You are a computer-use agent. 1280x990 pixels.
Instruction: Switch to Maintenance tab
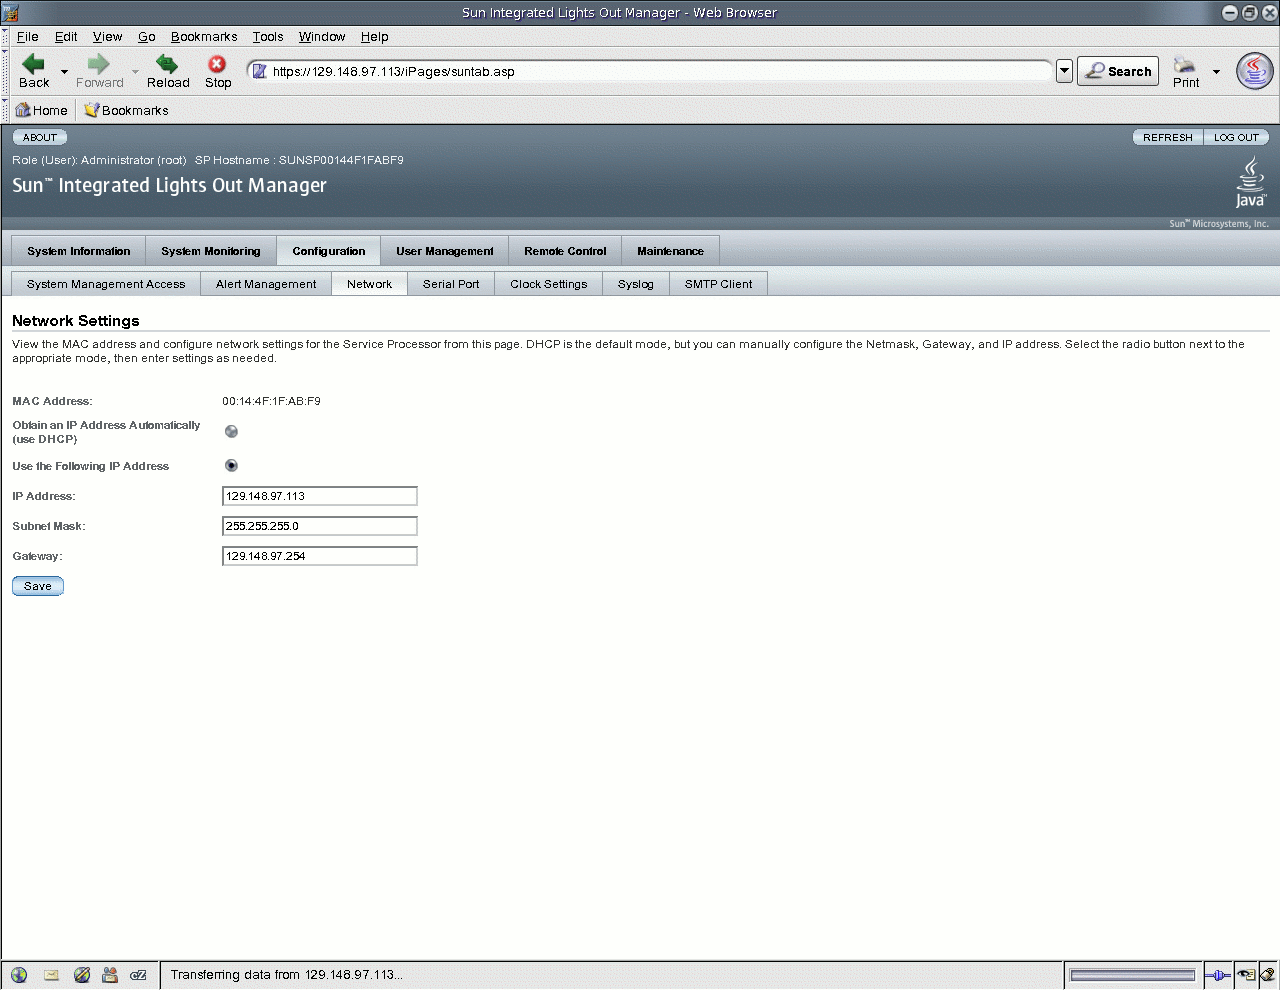670,251
